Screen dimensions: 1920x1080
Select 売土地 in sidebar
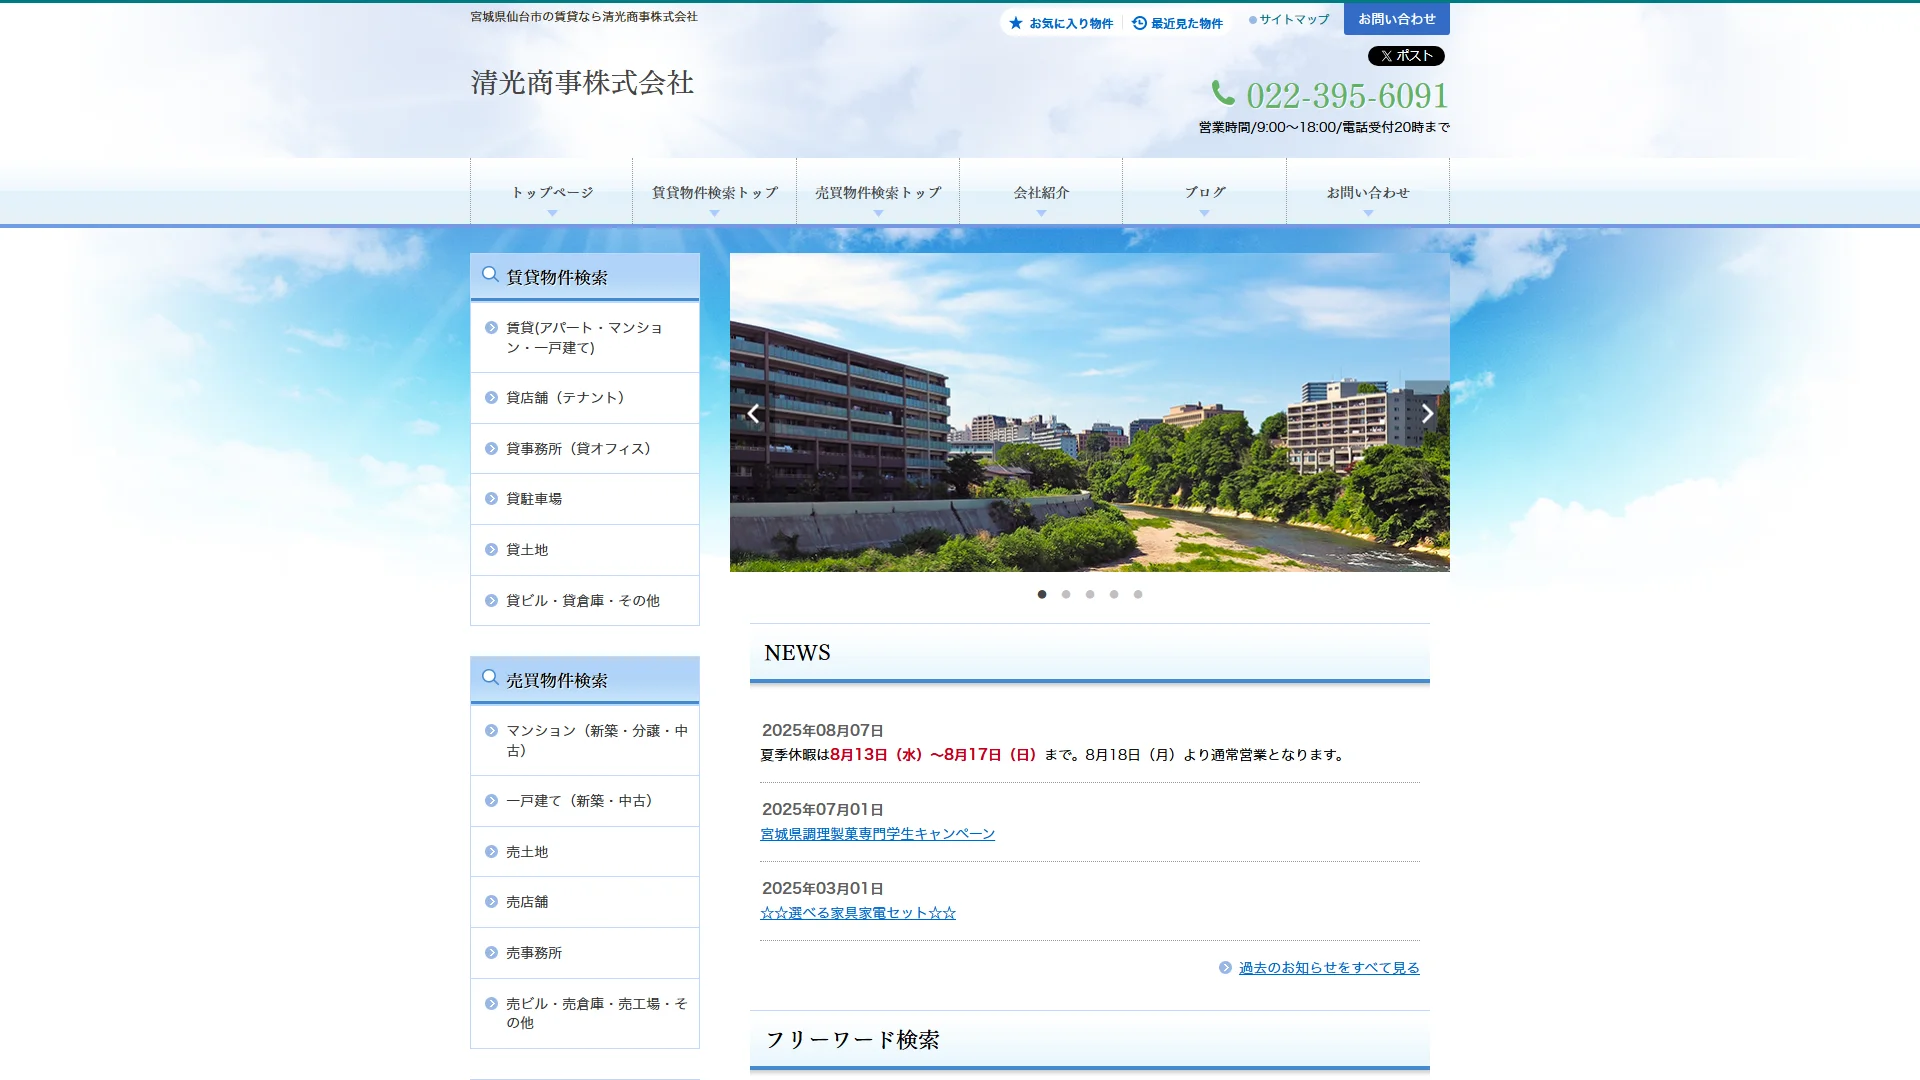[585, 852]
